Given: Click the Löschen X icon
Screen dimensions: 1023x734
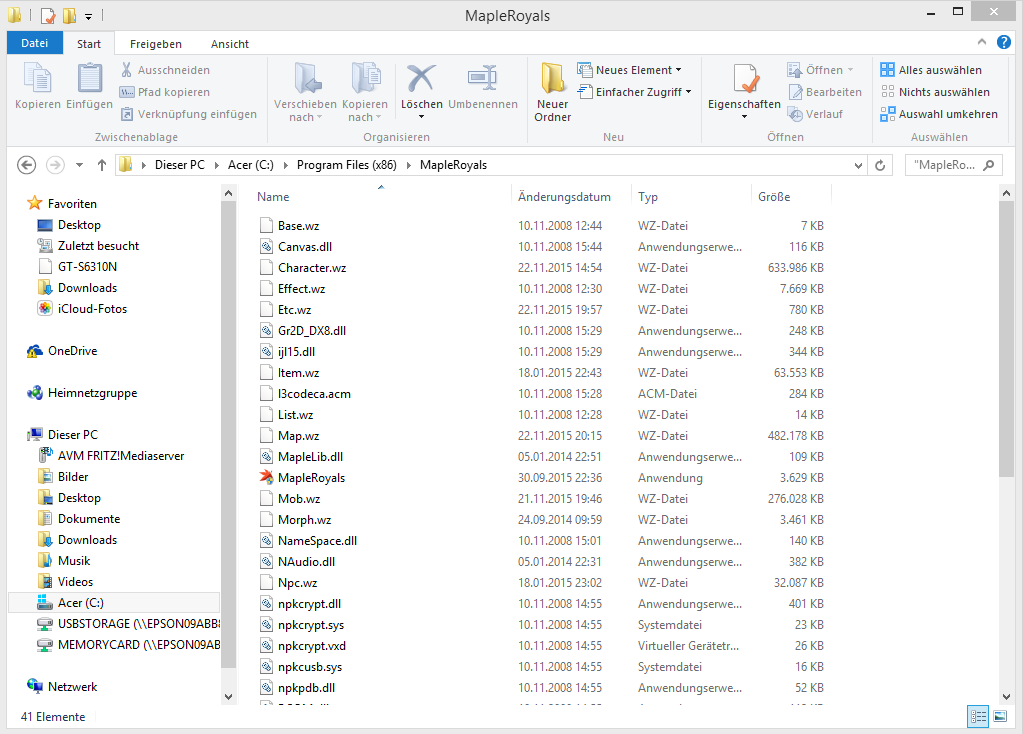Looking at the screenshot, I should click(421, 79).
